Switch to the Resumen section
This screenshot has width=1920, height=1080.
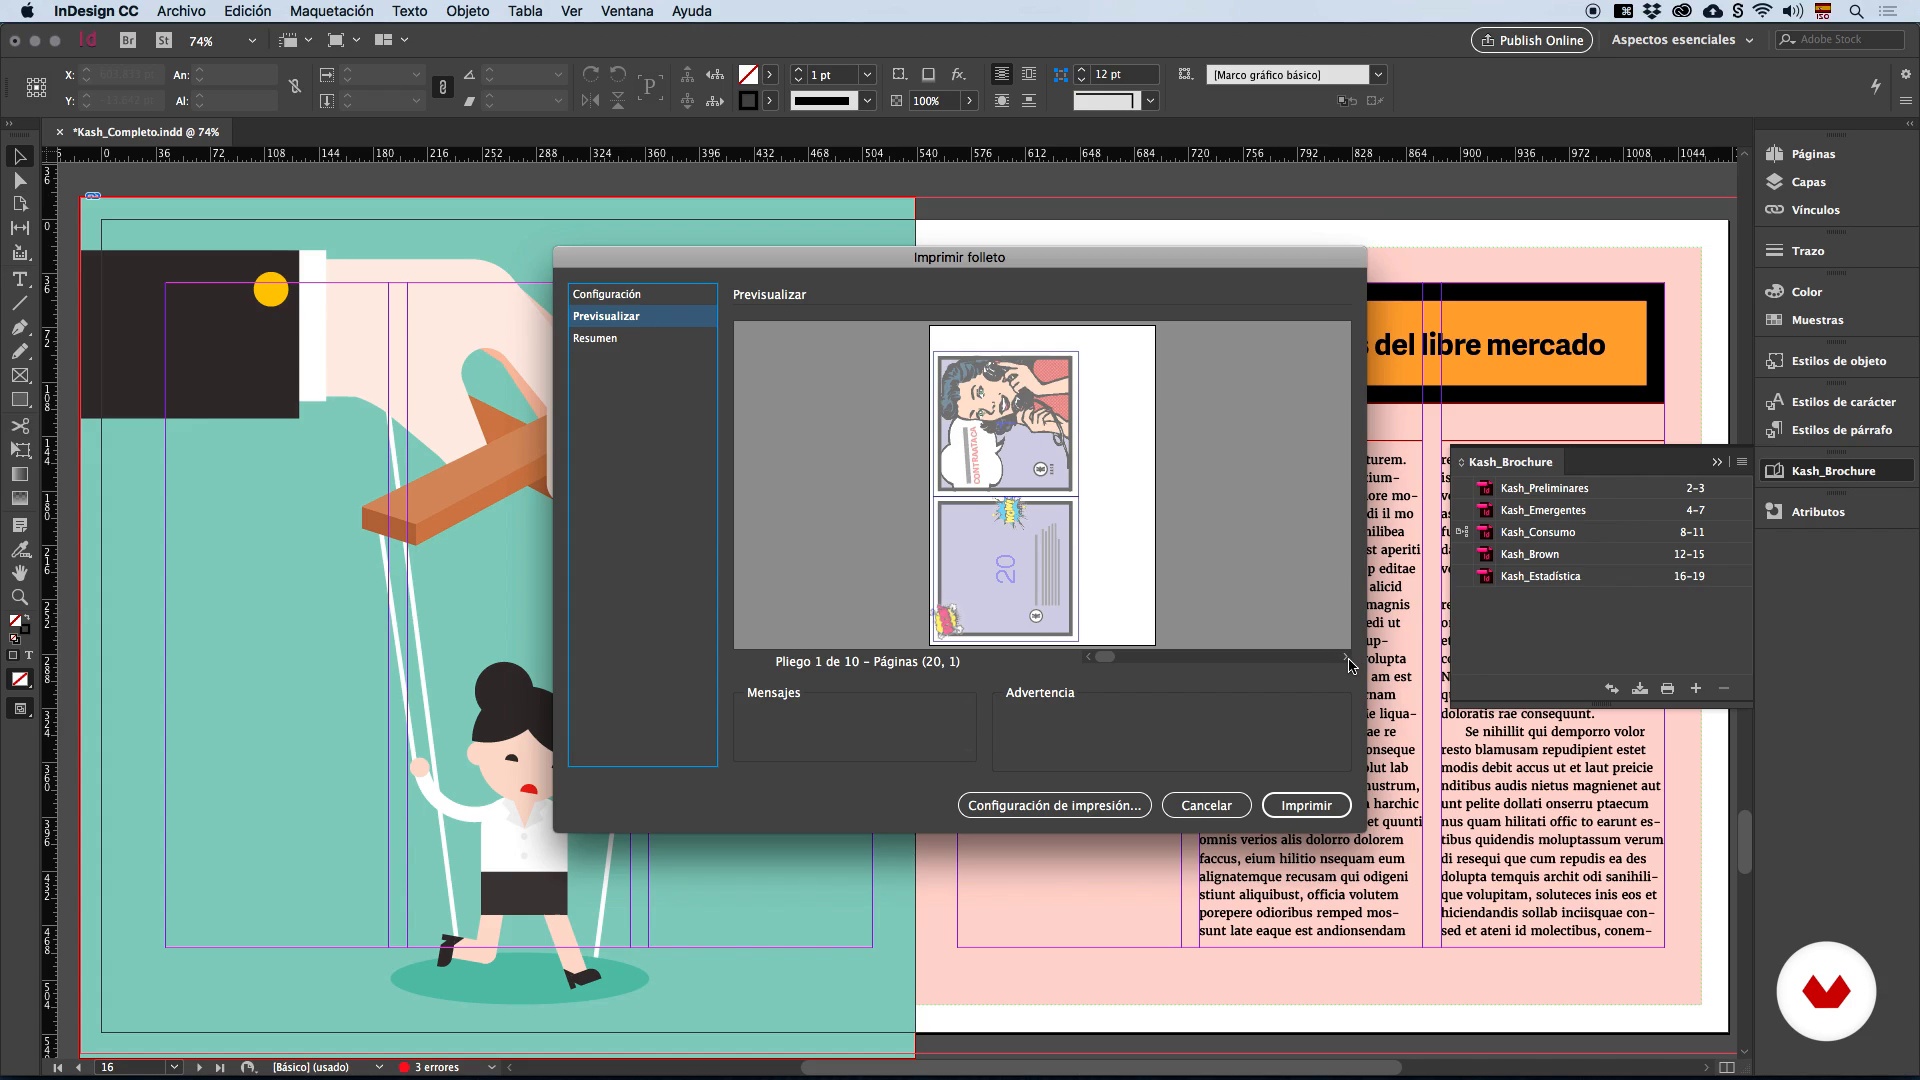tap(595, 338)
